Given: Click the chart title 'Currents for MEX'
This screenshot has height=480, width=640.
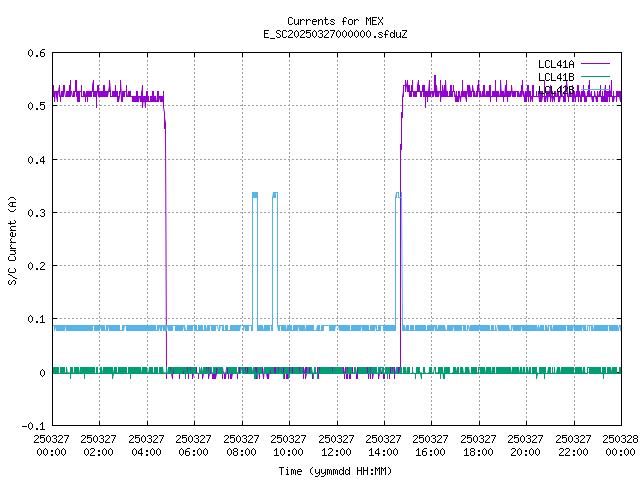Looking at the screenshot, I should [x=335, y=21].
